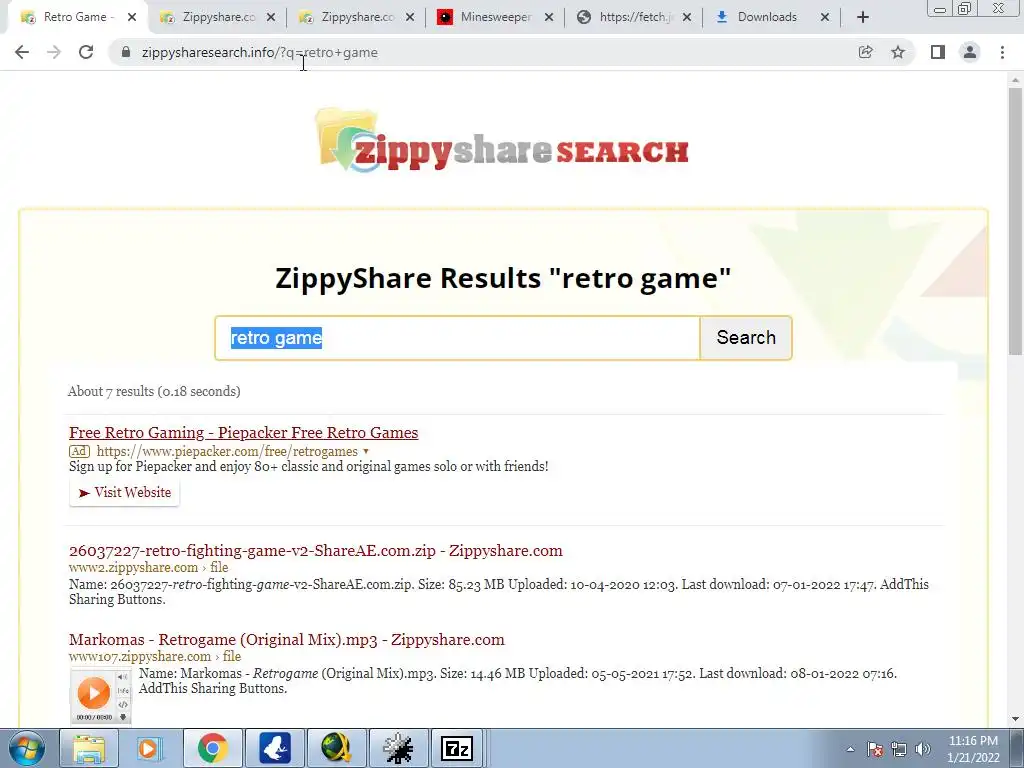View site security padlock info
The image size is (1024, 768).
pyautogui.click(x=126, y=52)
